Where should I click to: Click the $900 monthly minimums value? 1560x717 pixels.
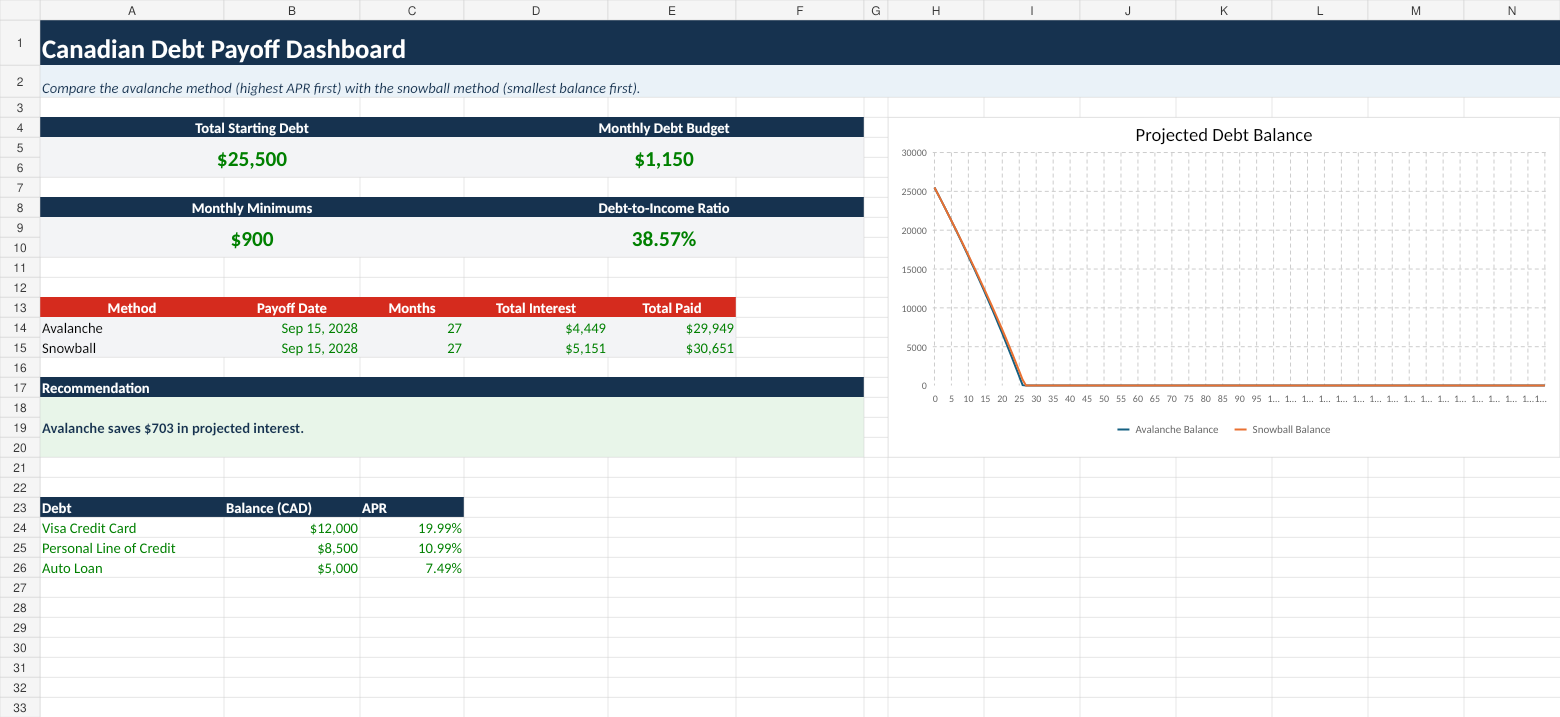252,238
